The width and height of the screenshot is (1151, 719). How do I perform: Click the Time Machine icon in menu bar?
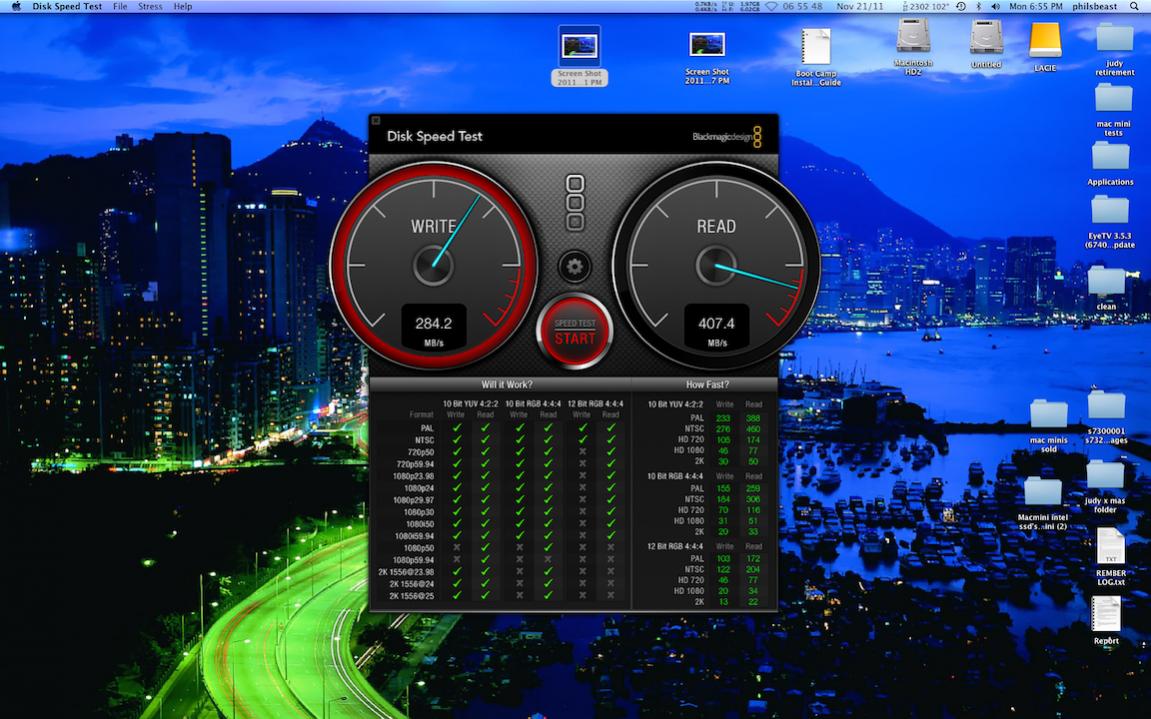pos(961,6)
